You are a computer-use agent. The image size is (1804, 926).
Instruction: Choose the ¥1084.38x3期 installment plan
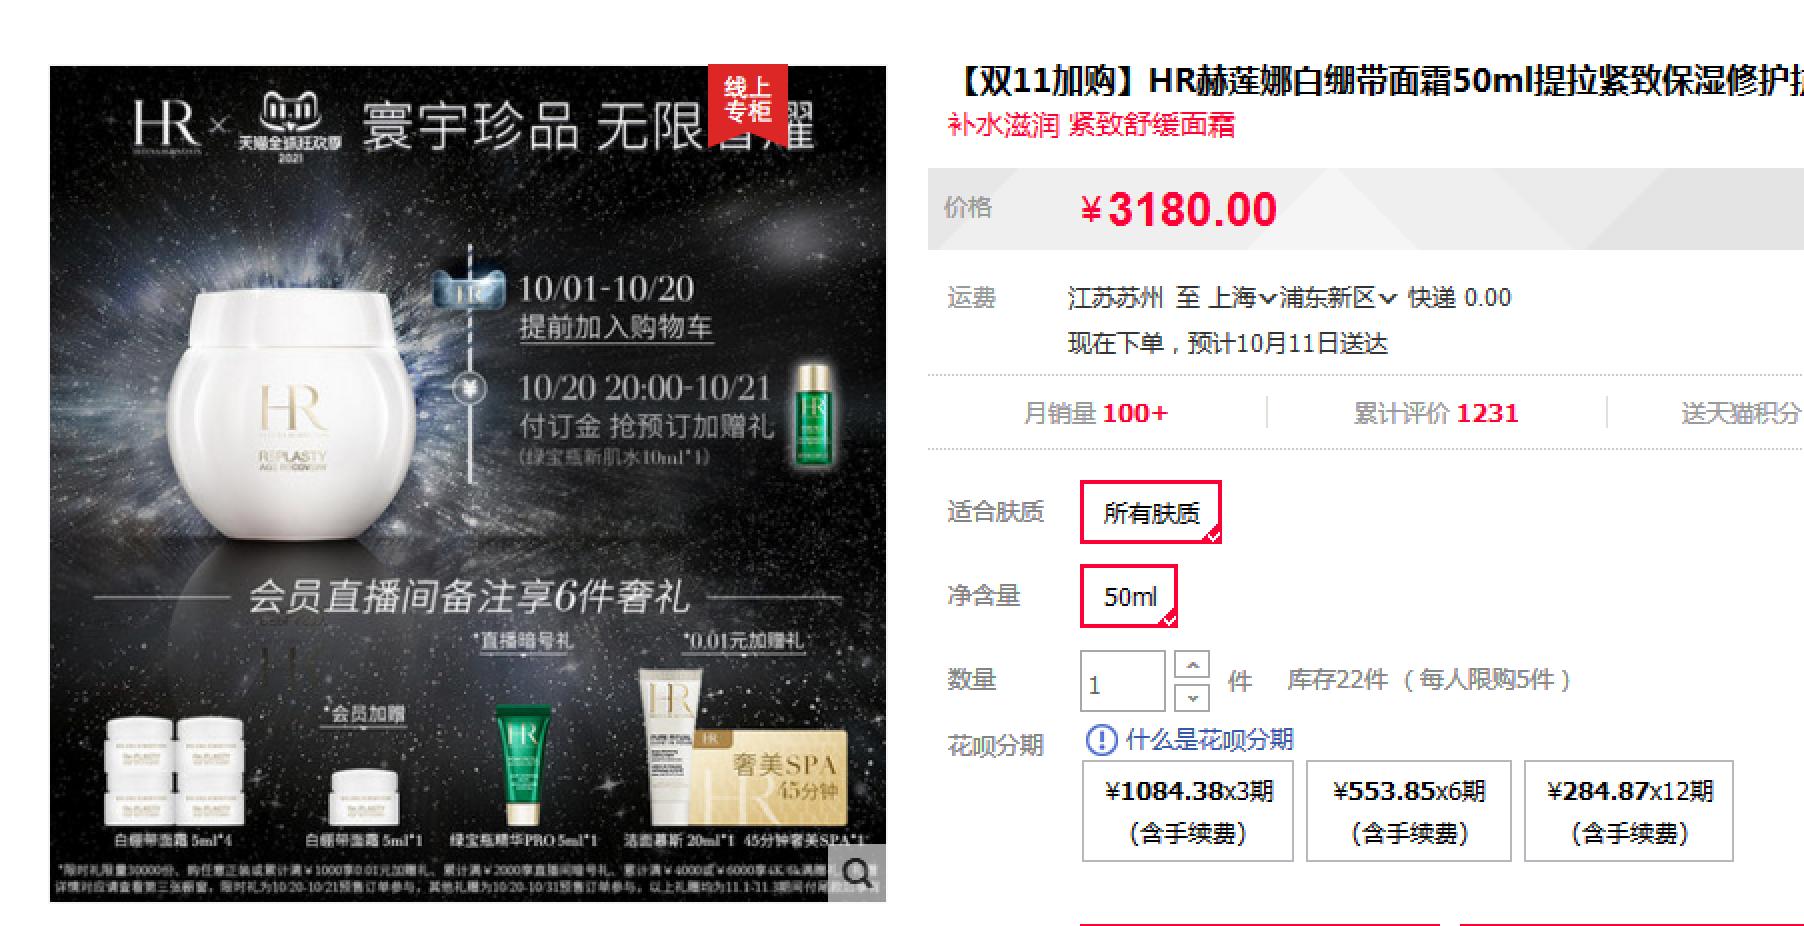(x=1188, y=811)
